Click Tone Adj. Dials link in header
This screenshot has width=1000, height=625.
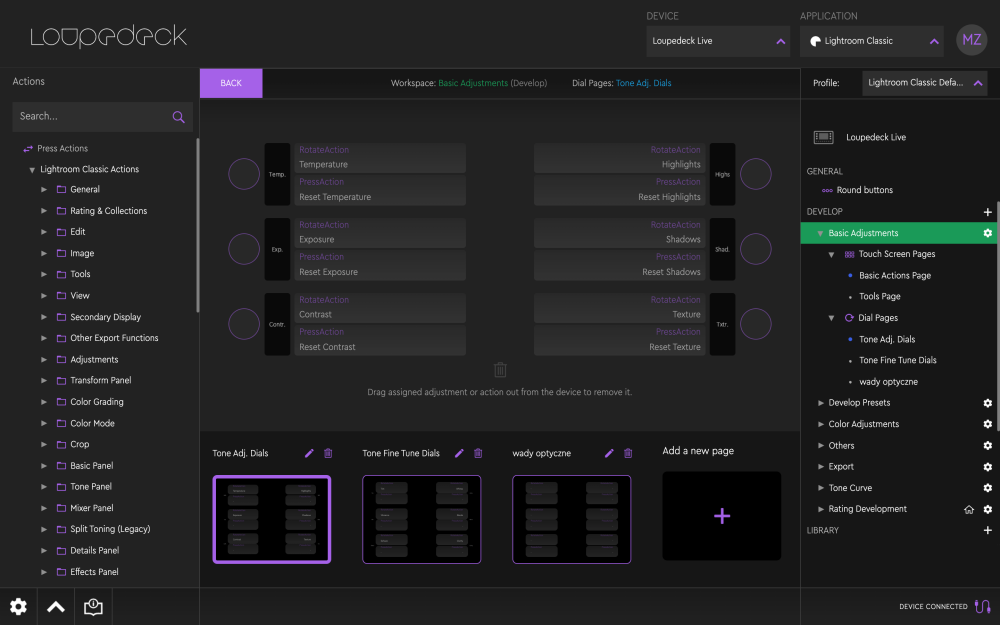coord(643,83)
